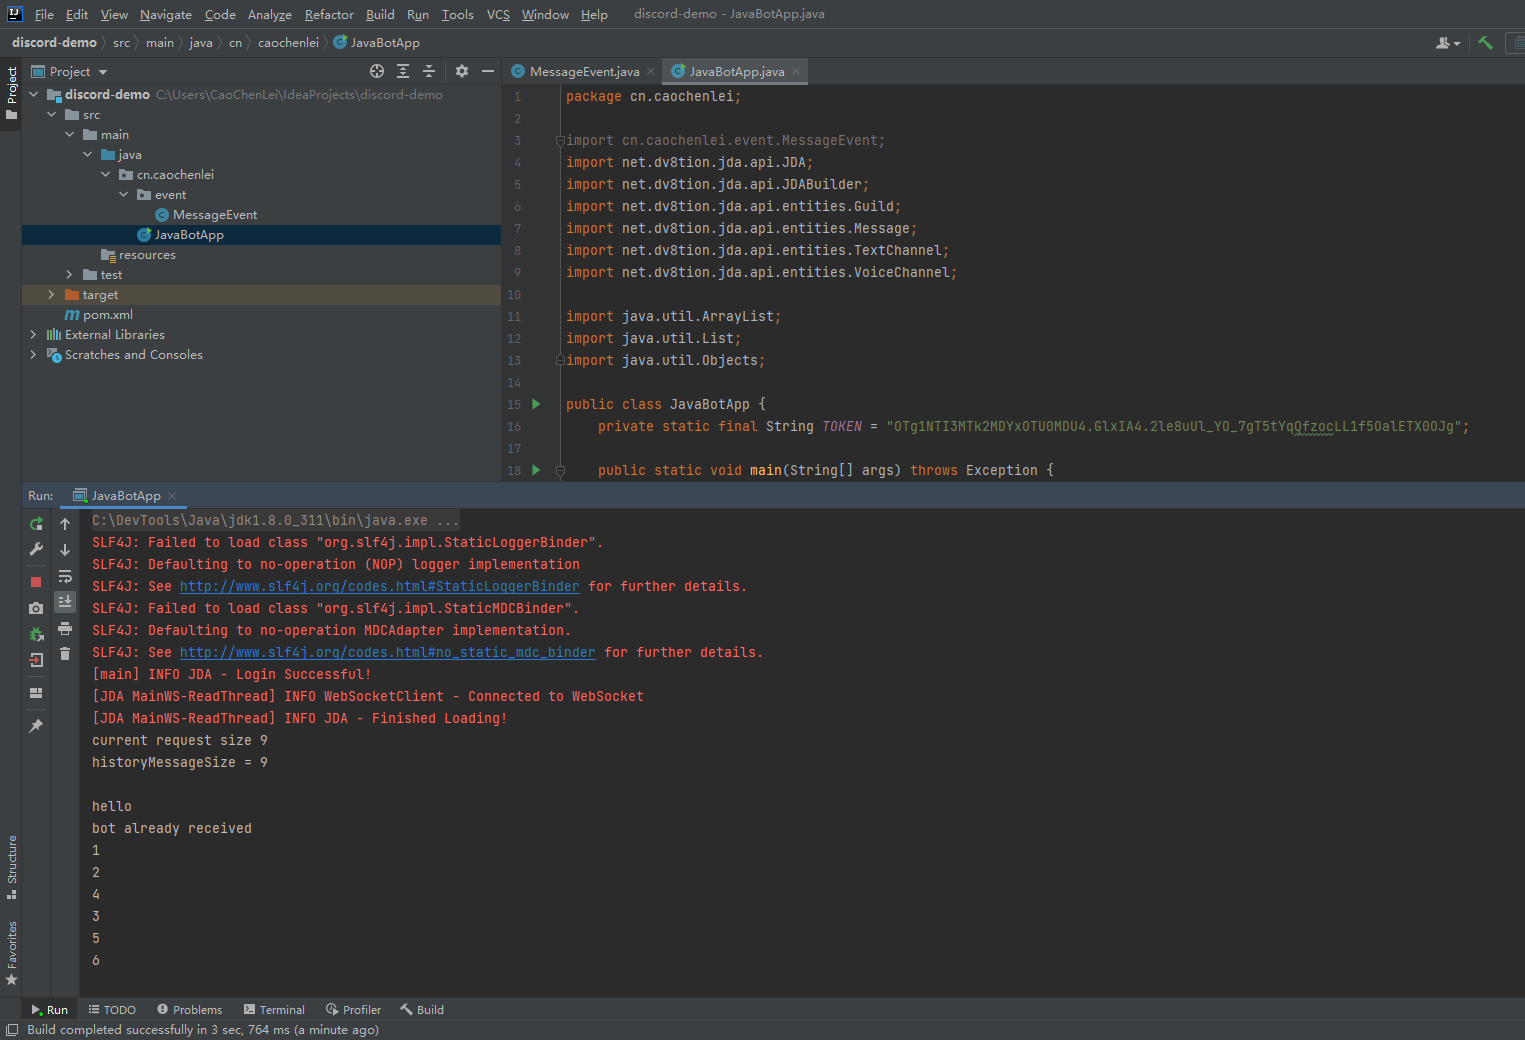The width and height of the screenshot is (1525, 1040).
Task: Fold main method at line 18
Action: click(x=560, y=471)
